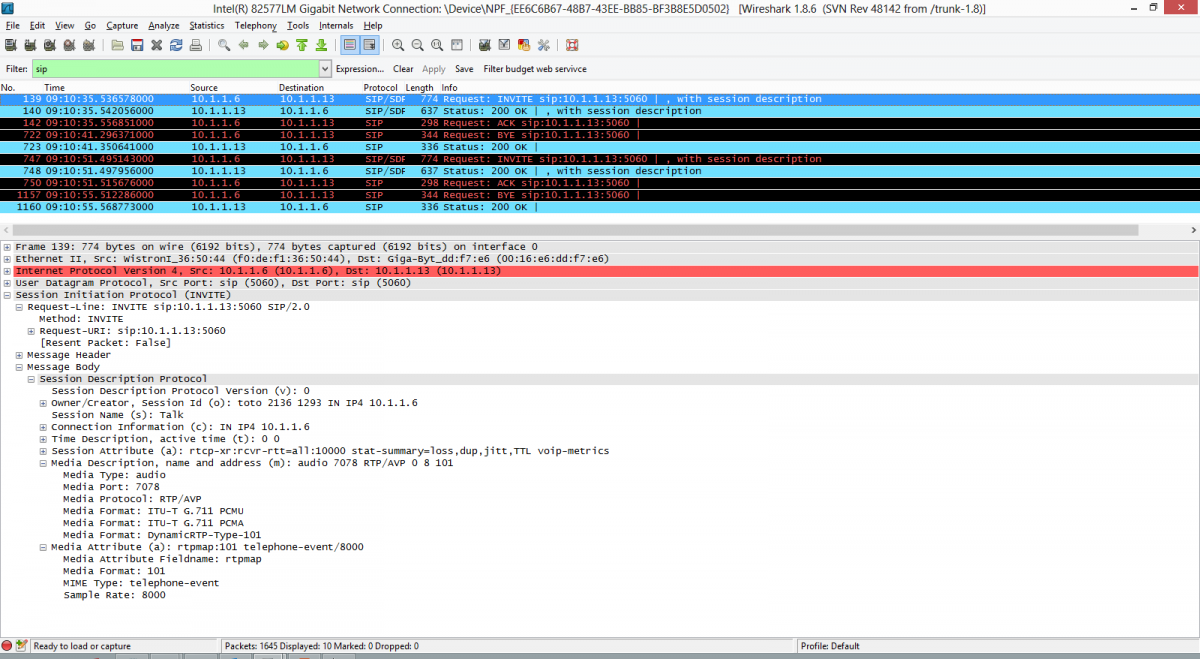Open the File menu
This screenshot has width=1200, height=659.
(x=12, y=25)
